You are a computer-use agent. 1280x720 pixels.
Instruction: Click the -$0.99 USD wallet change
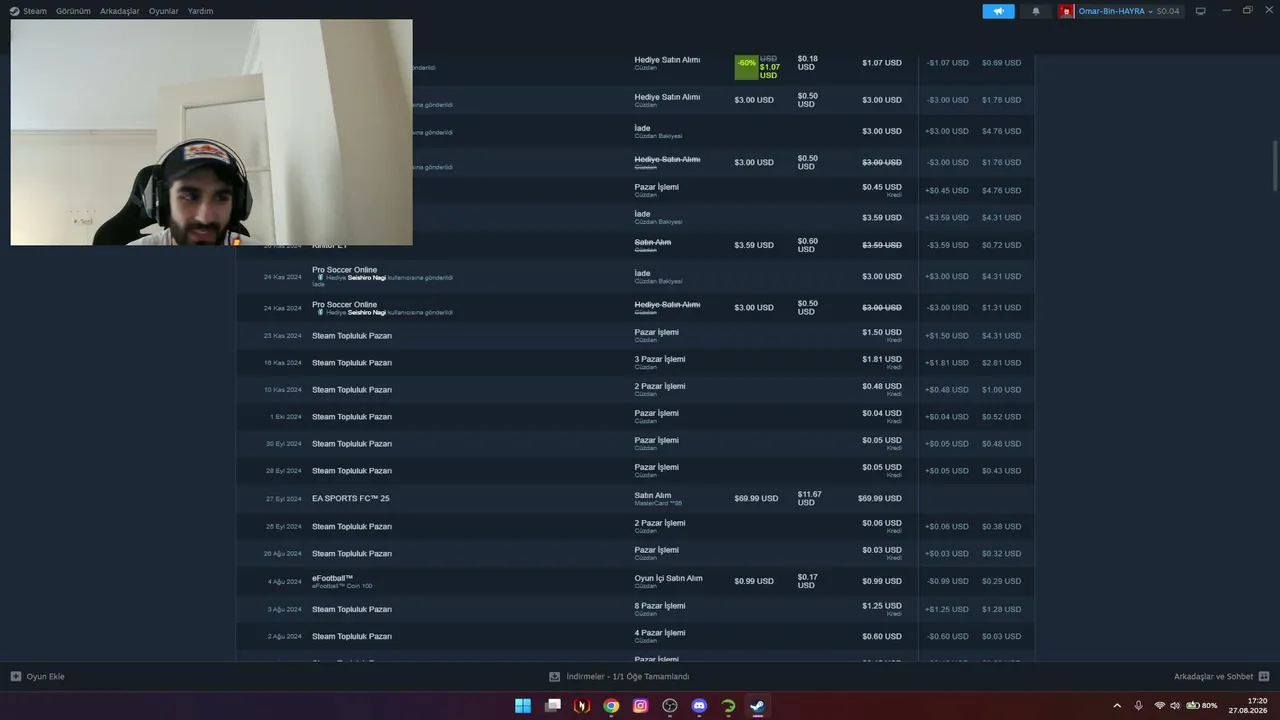947,582
